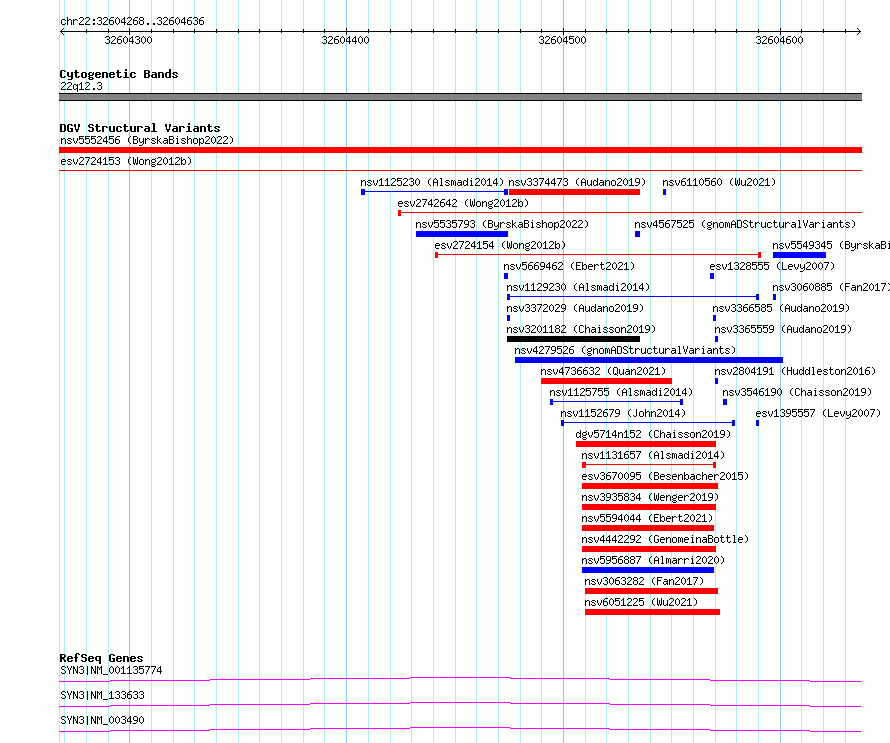Click the nsv4279526 long blue bar
Image resolution: width=890 pixels, height=743 pixels.
pos(649,360)
